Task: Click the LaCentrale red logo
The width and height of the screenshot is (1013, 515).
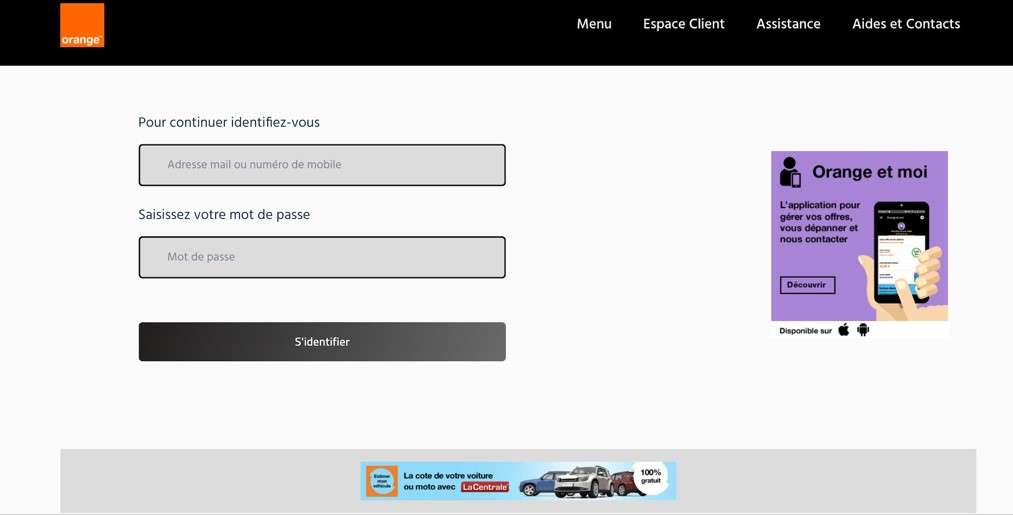Action: (485, 487)
